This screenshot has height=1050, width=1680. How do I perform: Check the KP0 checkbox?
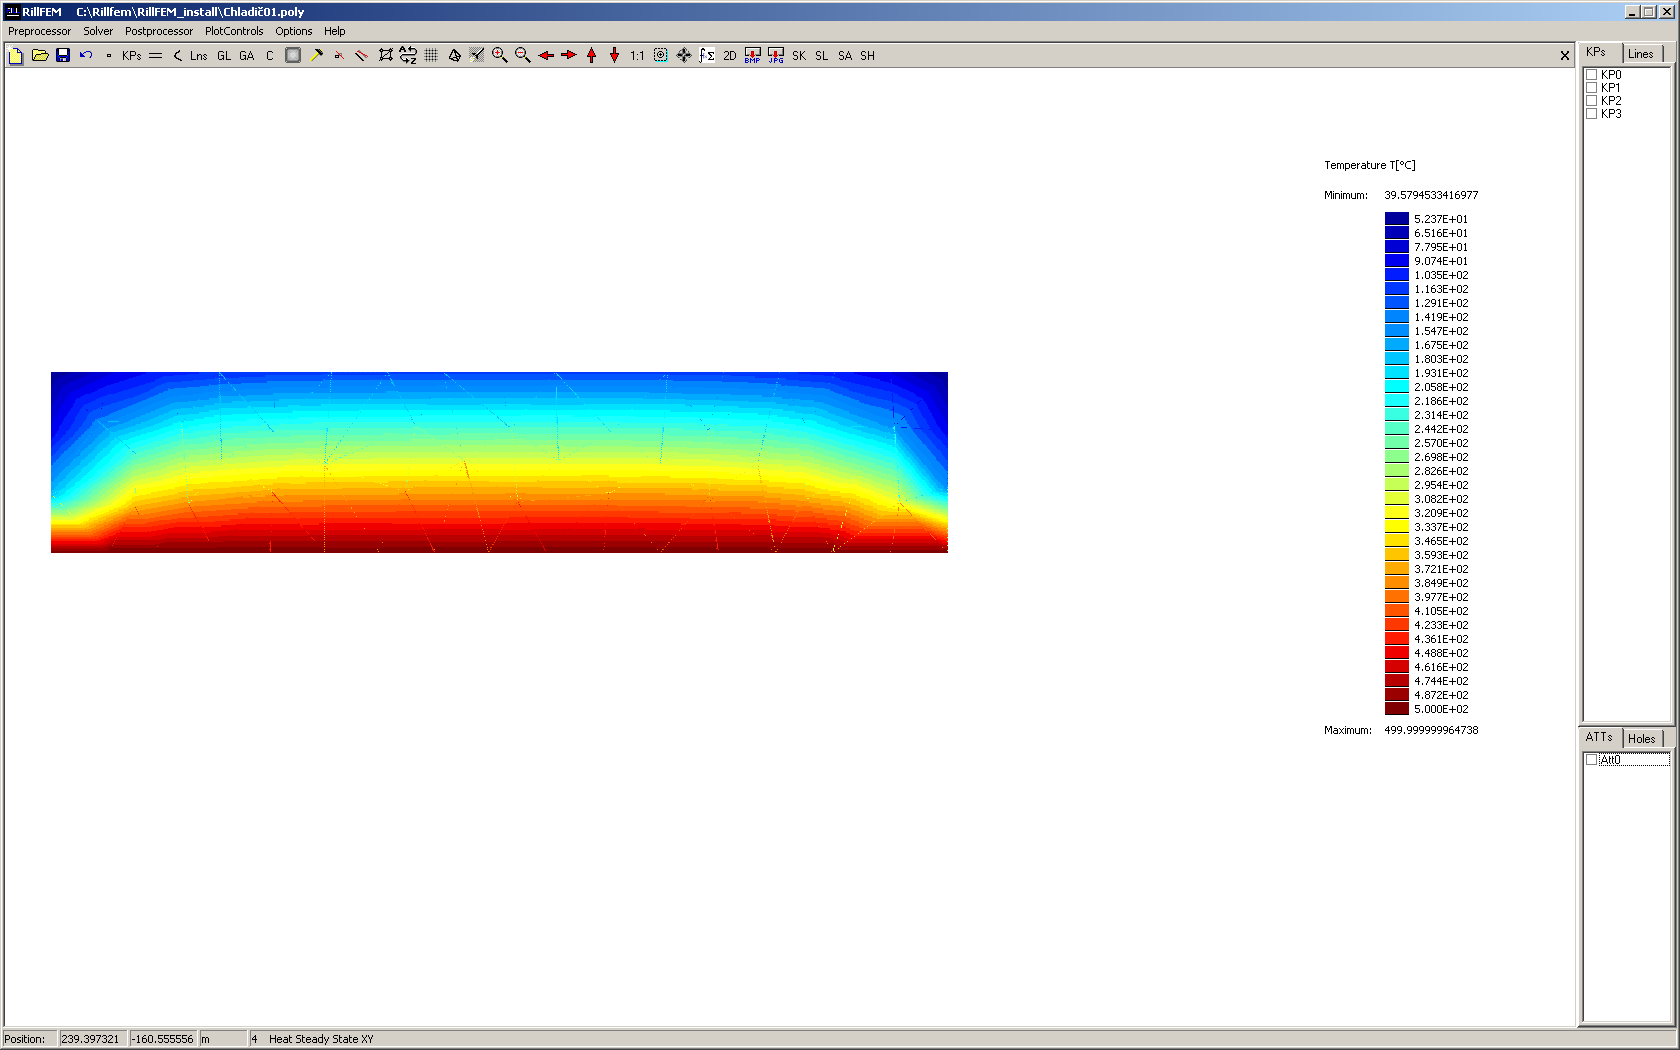1592,75
